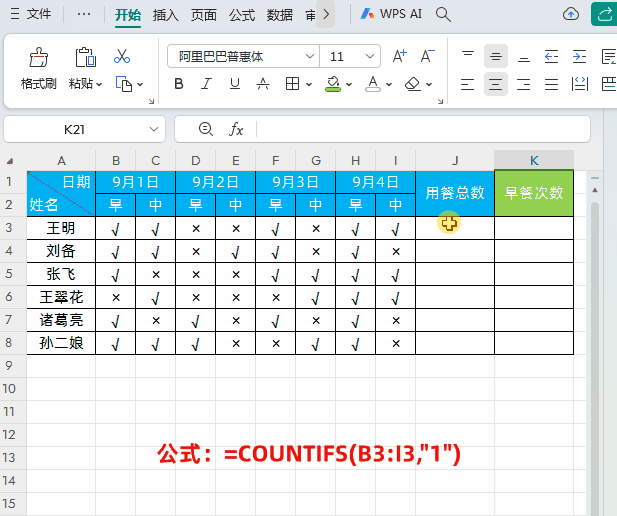The height and width of the screenshot is (516, 617).
Task: Toggle italic text formatting
Action: (x=207, y=84)
